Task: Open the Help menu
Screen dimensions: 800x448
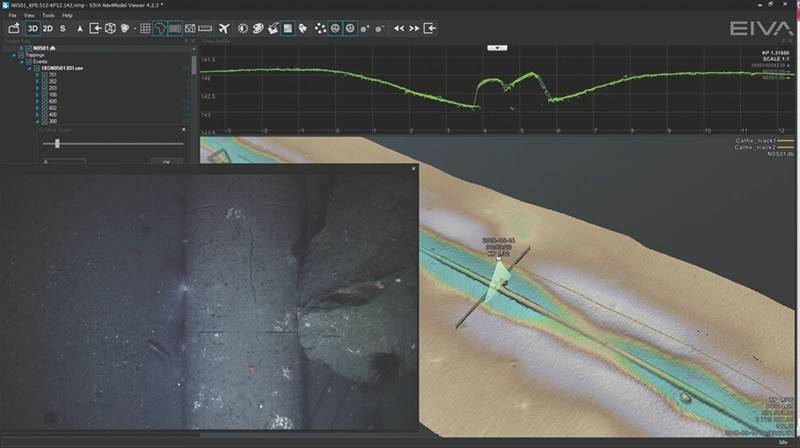Action: click(67, 15)
